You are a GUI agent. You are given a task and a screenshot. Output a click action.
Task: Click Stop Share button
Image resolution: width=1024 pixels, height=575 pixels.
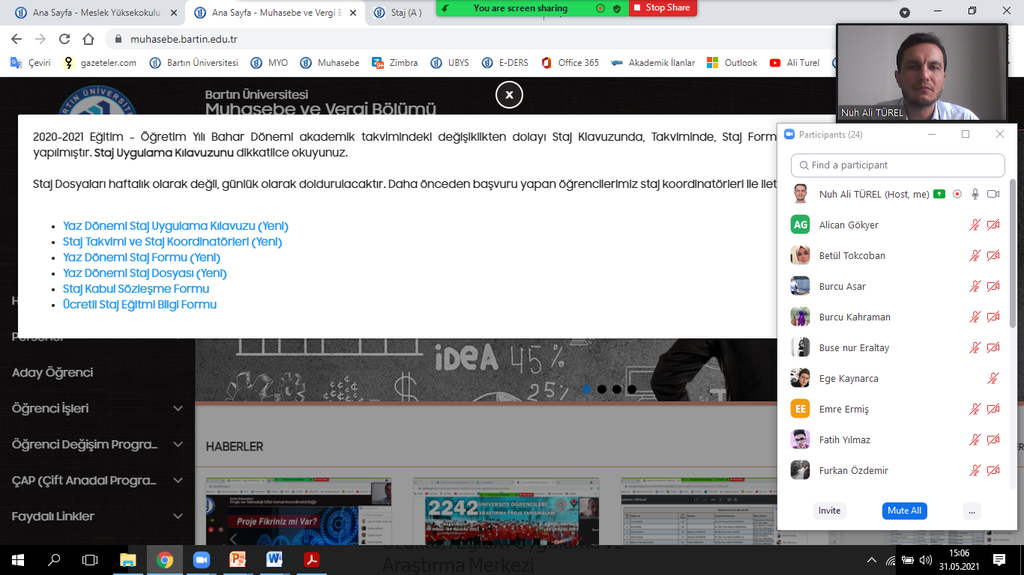[x=662, y=8]
